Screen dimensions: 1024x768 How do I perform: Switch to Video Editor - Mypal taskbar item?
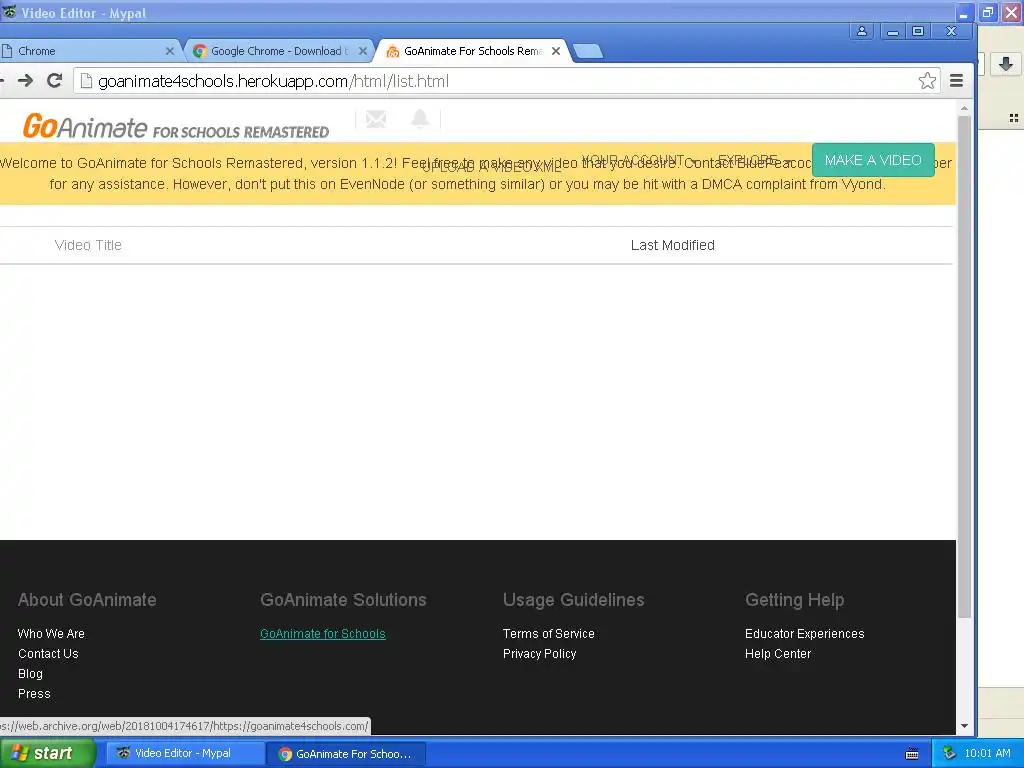[184, 753]
